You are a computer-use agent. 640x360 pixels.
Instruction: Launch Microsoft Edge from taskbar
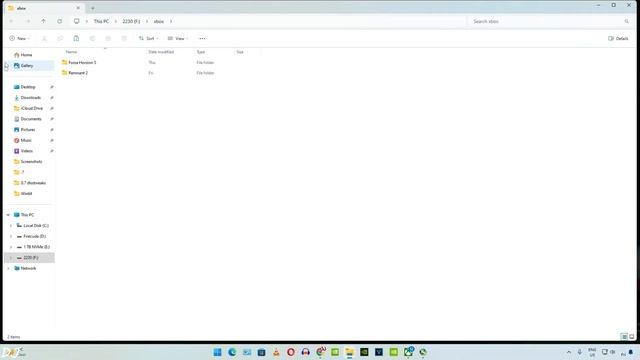click(232, 352)
